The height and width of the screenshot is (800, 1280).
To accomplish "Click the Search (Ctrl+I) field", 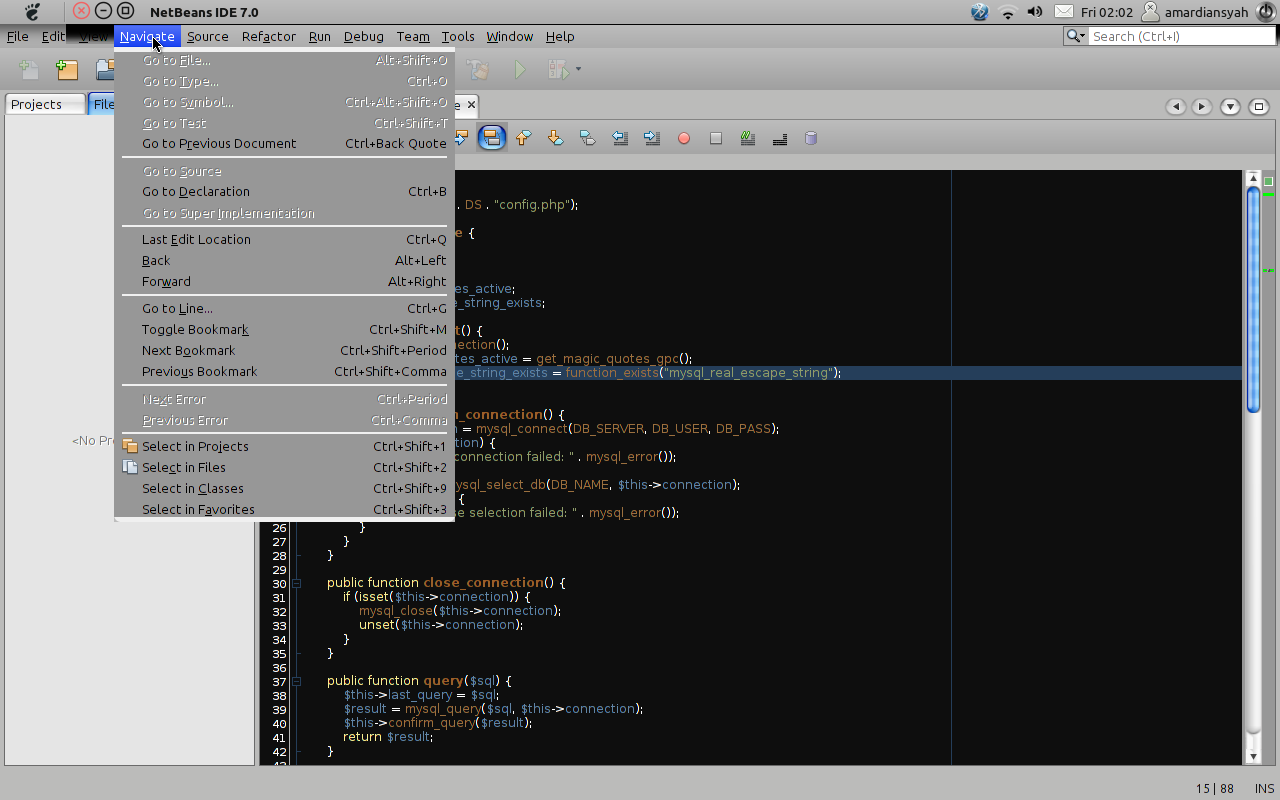I will click(1181, 36).
